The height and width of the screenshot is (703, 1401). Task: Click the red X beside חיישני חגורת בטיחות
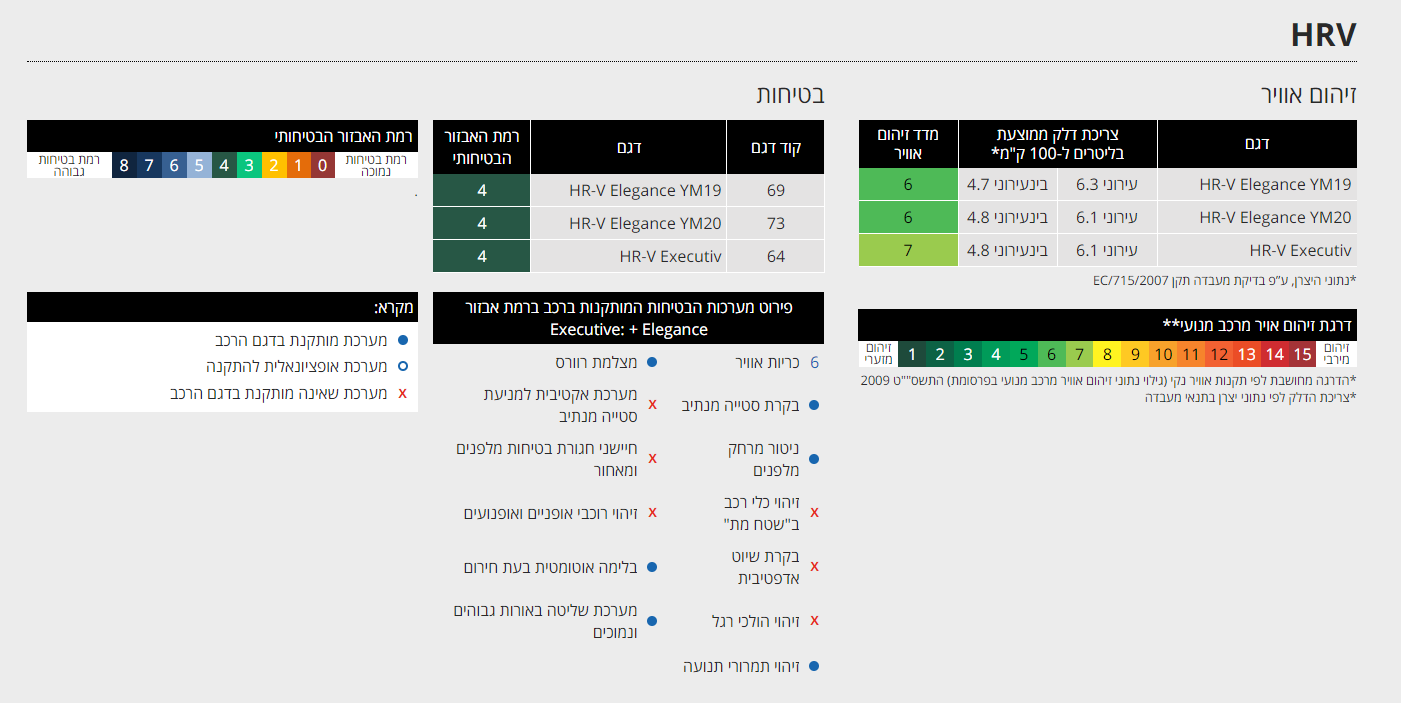pos(652,458)
